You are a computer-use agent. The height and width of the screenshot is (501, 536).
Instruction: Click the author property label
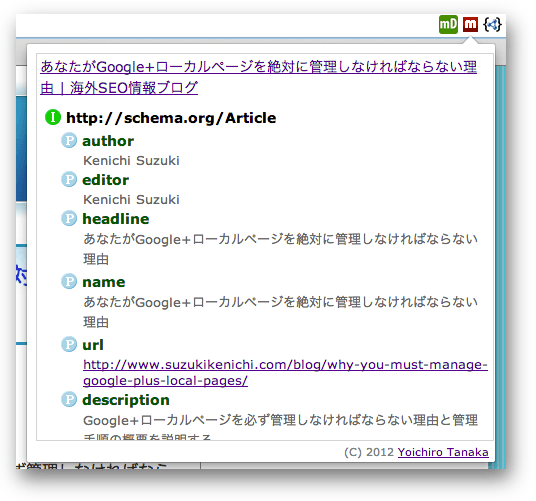pos(108,141)
